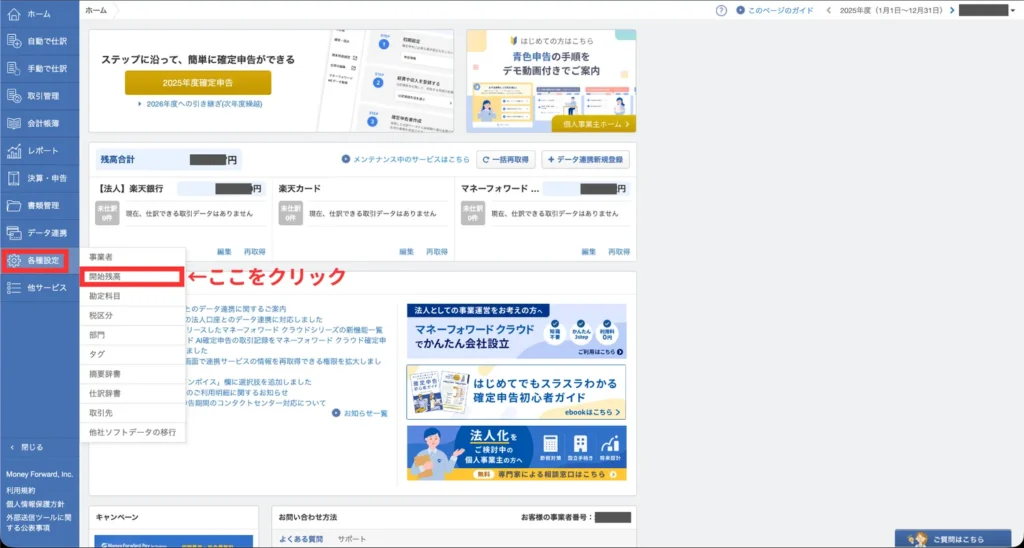Open 決算・申告 in the sidebar

[x=39, y=178]
